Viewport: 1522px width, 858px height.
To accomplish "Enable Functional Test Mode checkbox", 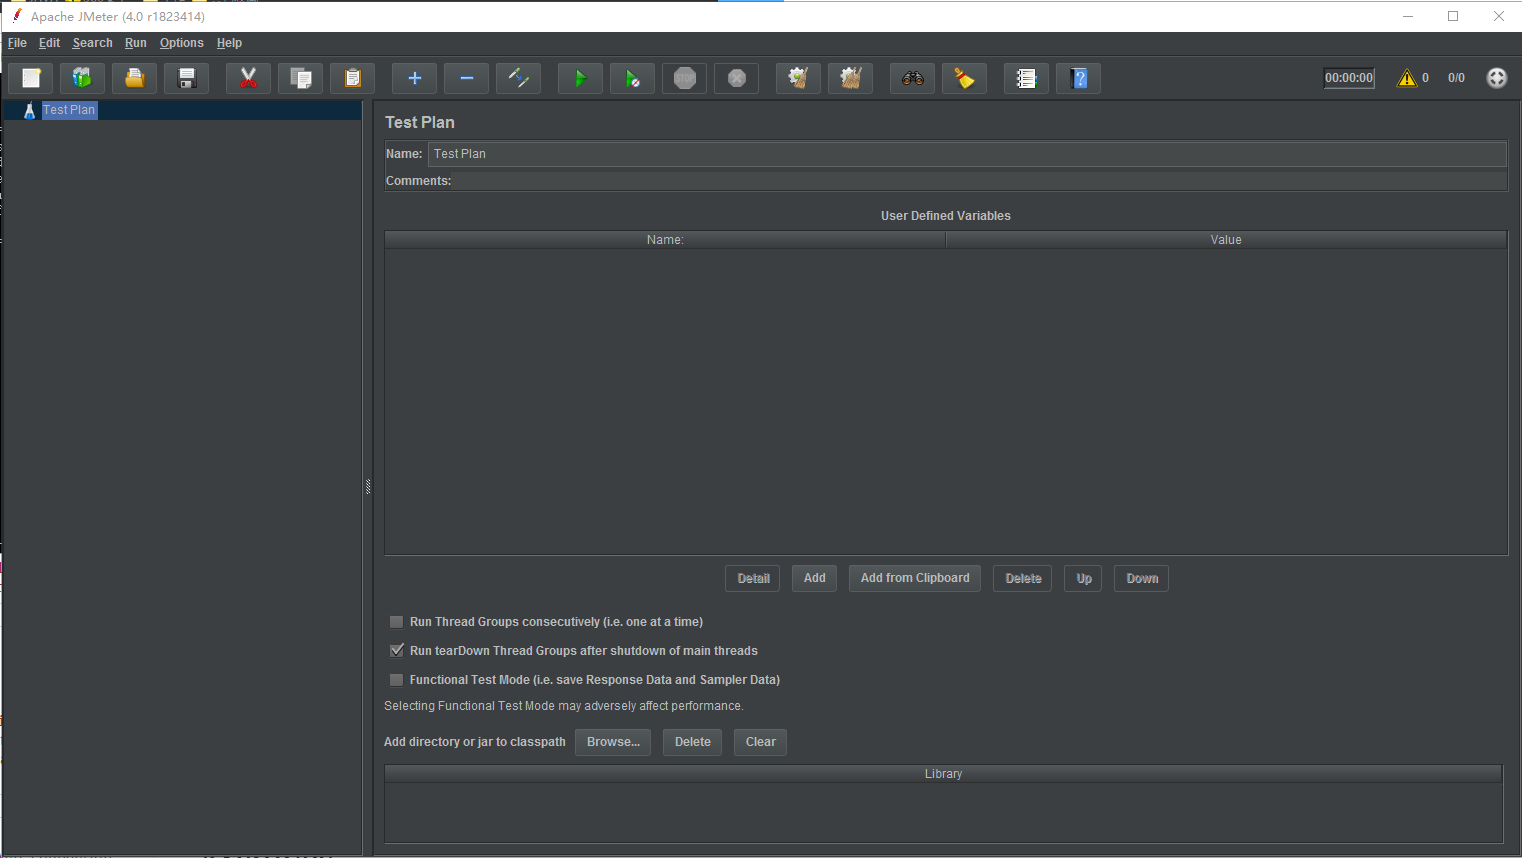I will [x=397, y=680].
